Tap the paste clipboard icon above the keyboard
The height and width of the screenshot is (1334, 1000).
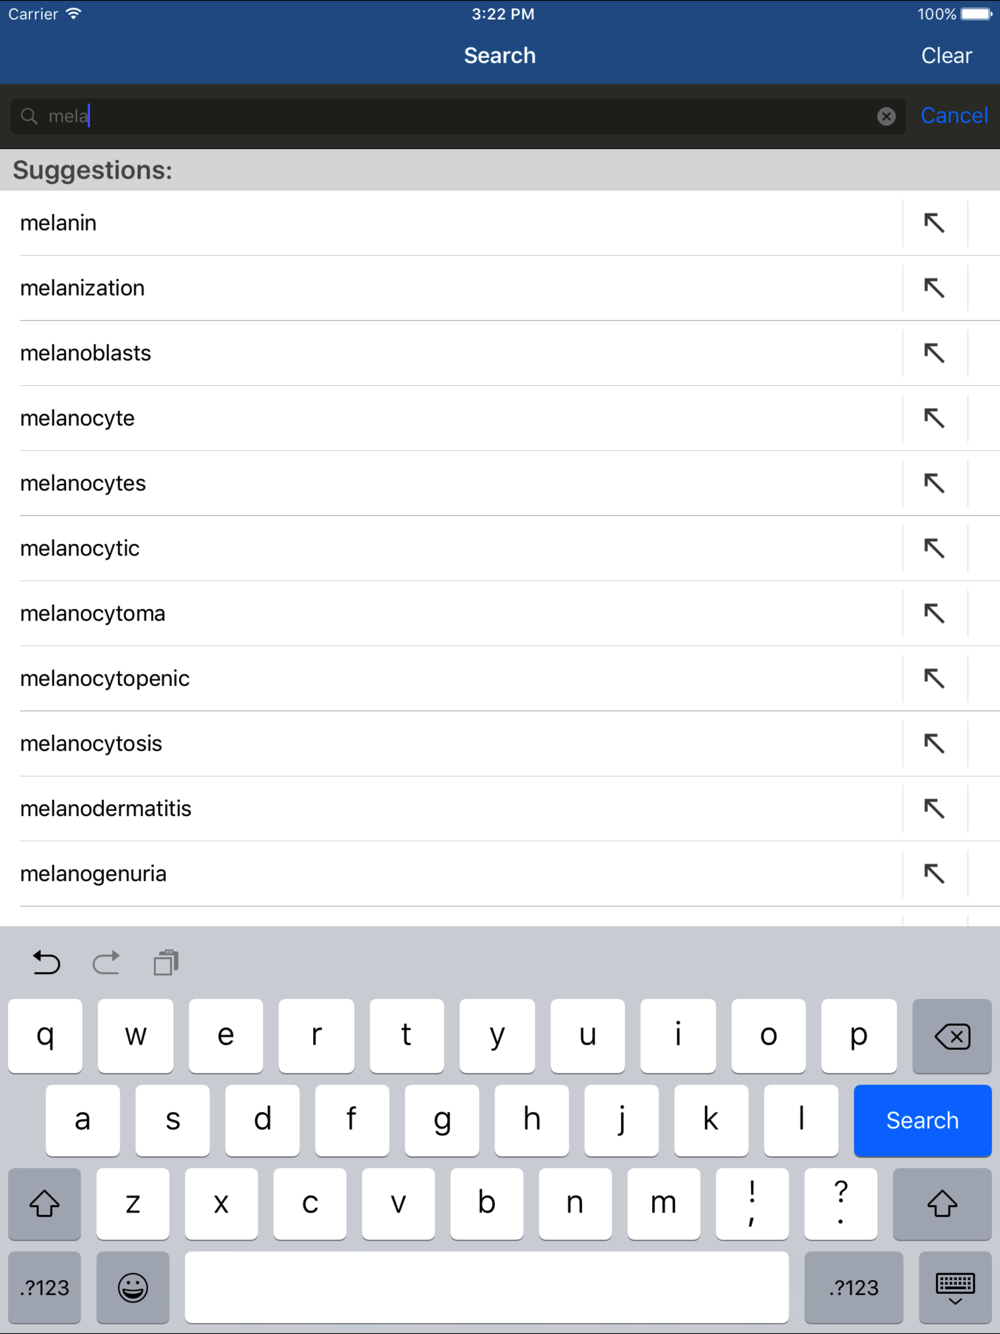pos(166,963)
